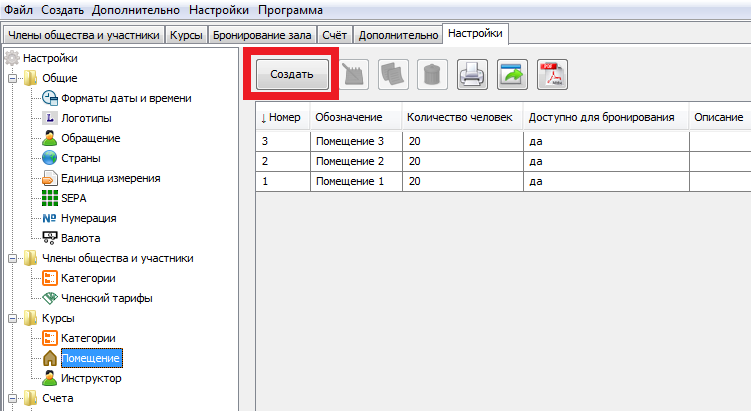Click the Создать button in toolbar

tap(292, 74)
